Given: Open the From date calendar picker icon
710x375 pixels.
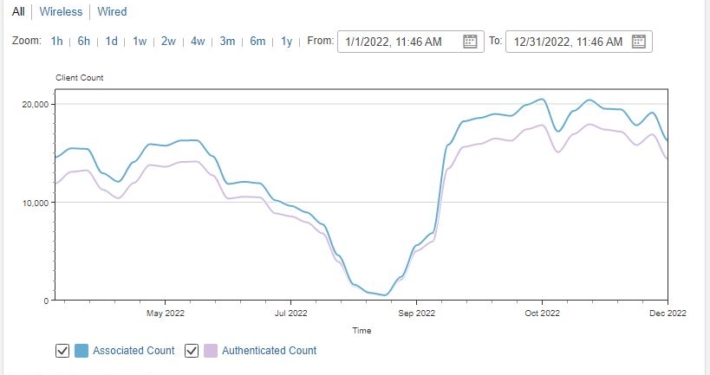Looking at the screenshot, I should click(470, 42).
